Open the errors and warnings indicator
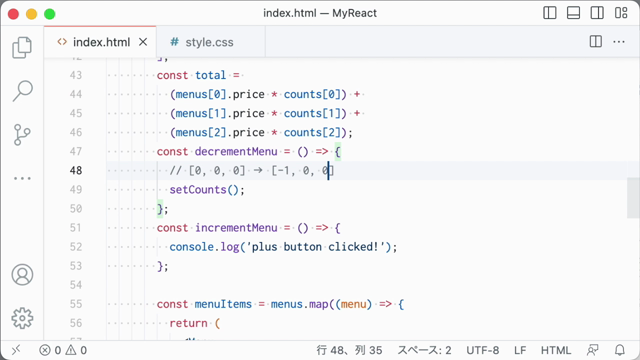The width and height of the screenshot is (640, 360). 63,350
